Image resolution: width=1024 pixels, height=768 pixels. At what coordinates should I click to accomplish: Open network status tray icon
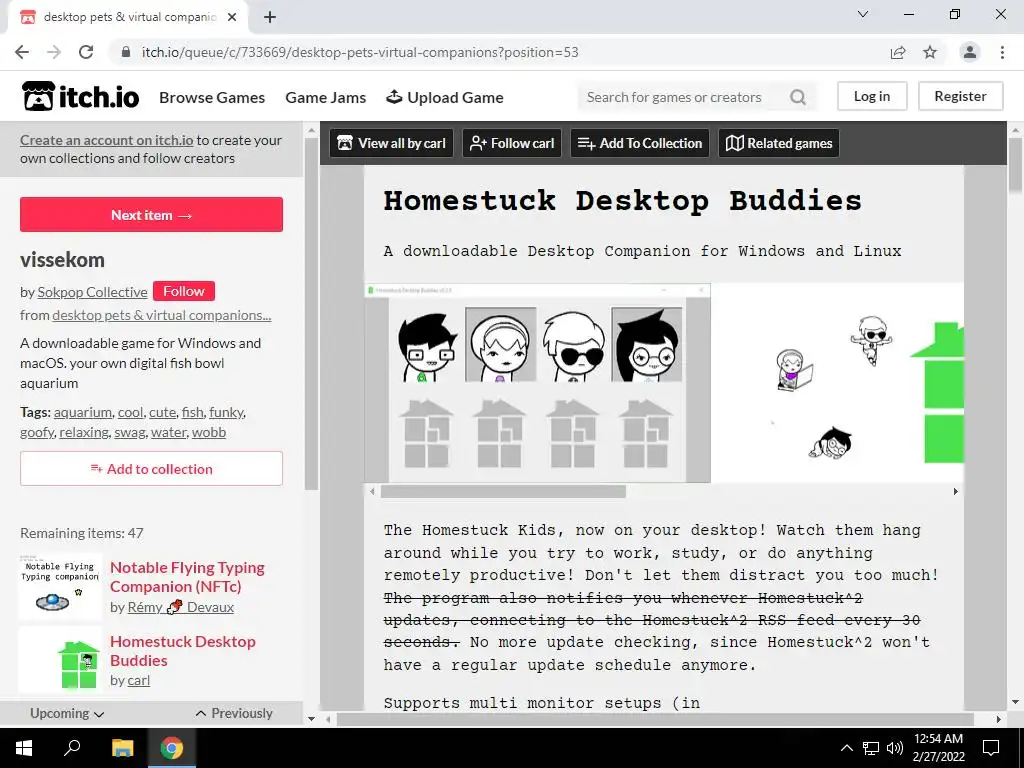tap(871, 748)
